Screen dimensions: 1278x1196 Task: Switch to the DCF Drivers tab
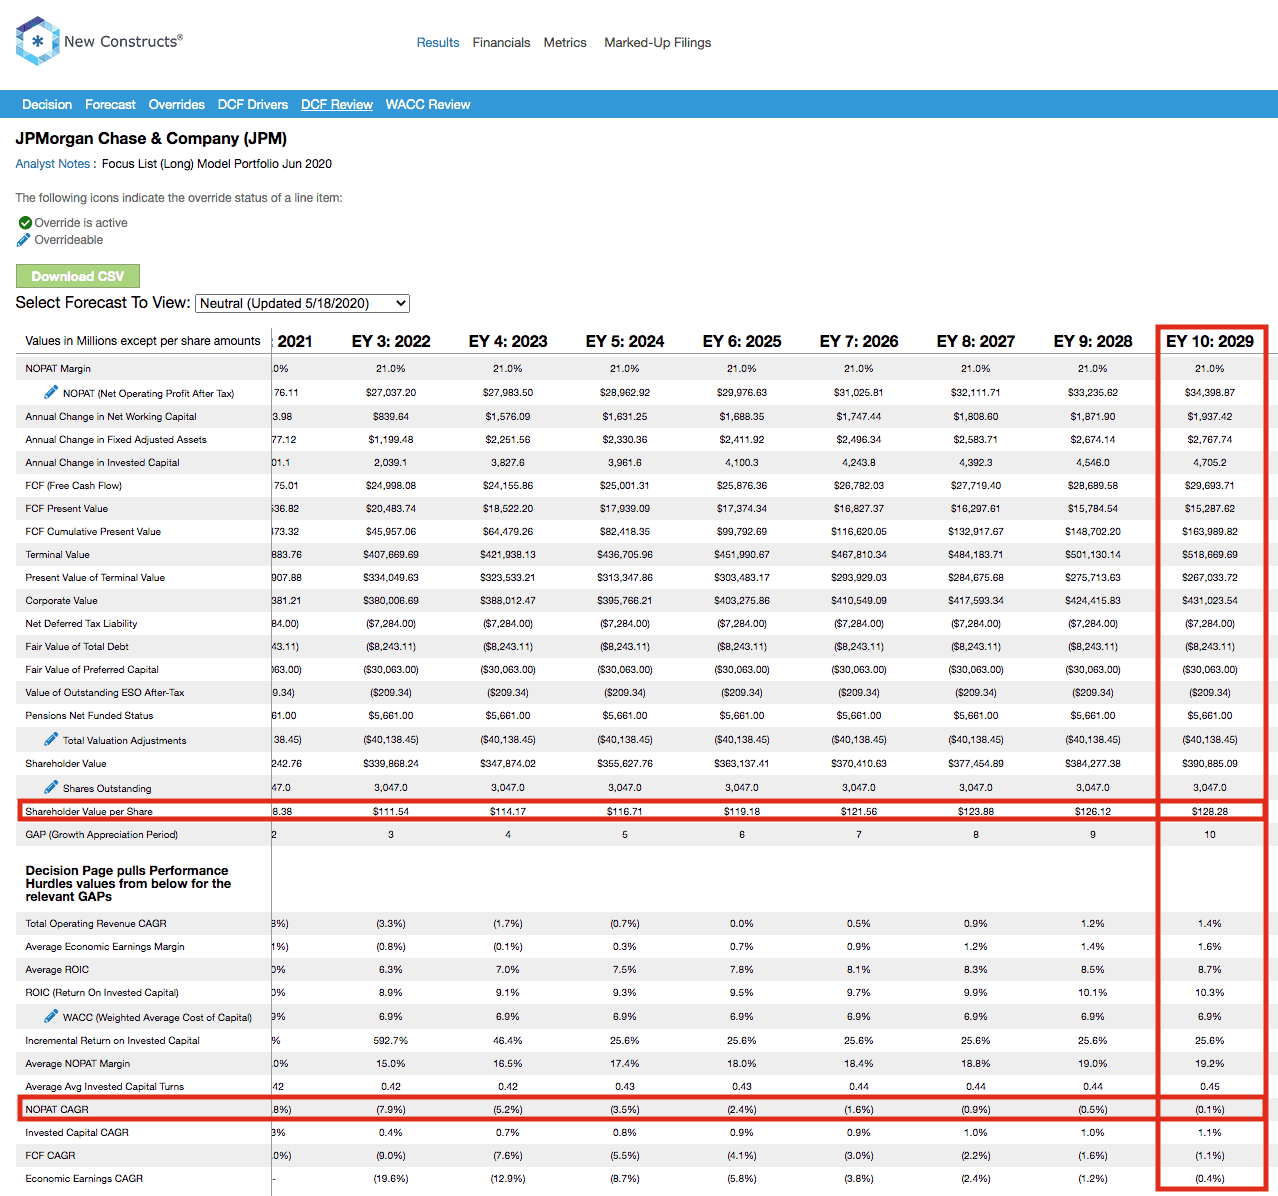tap(253, 104)
